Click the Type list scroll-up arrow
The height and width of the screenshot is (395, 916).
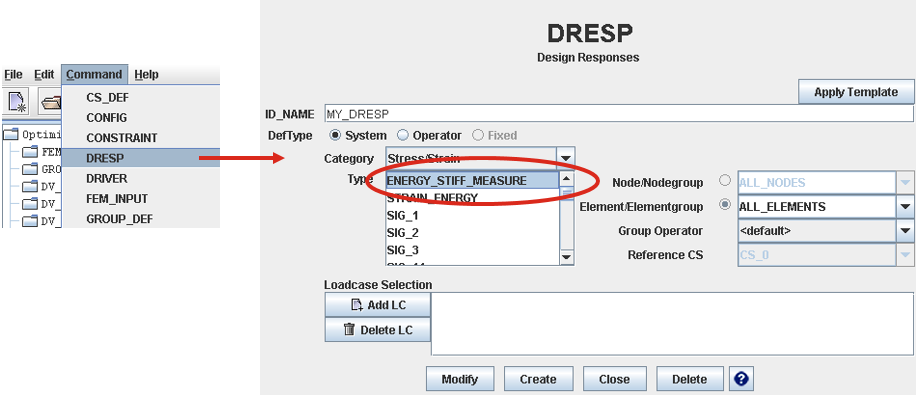point(567,178)
